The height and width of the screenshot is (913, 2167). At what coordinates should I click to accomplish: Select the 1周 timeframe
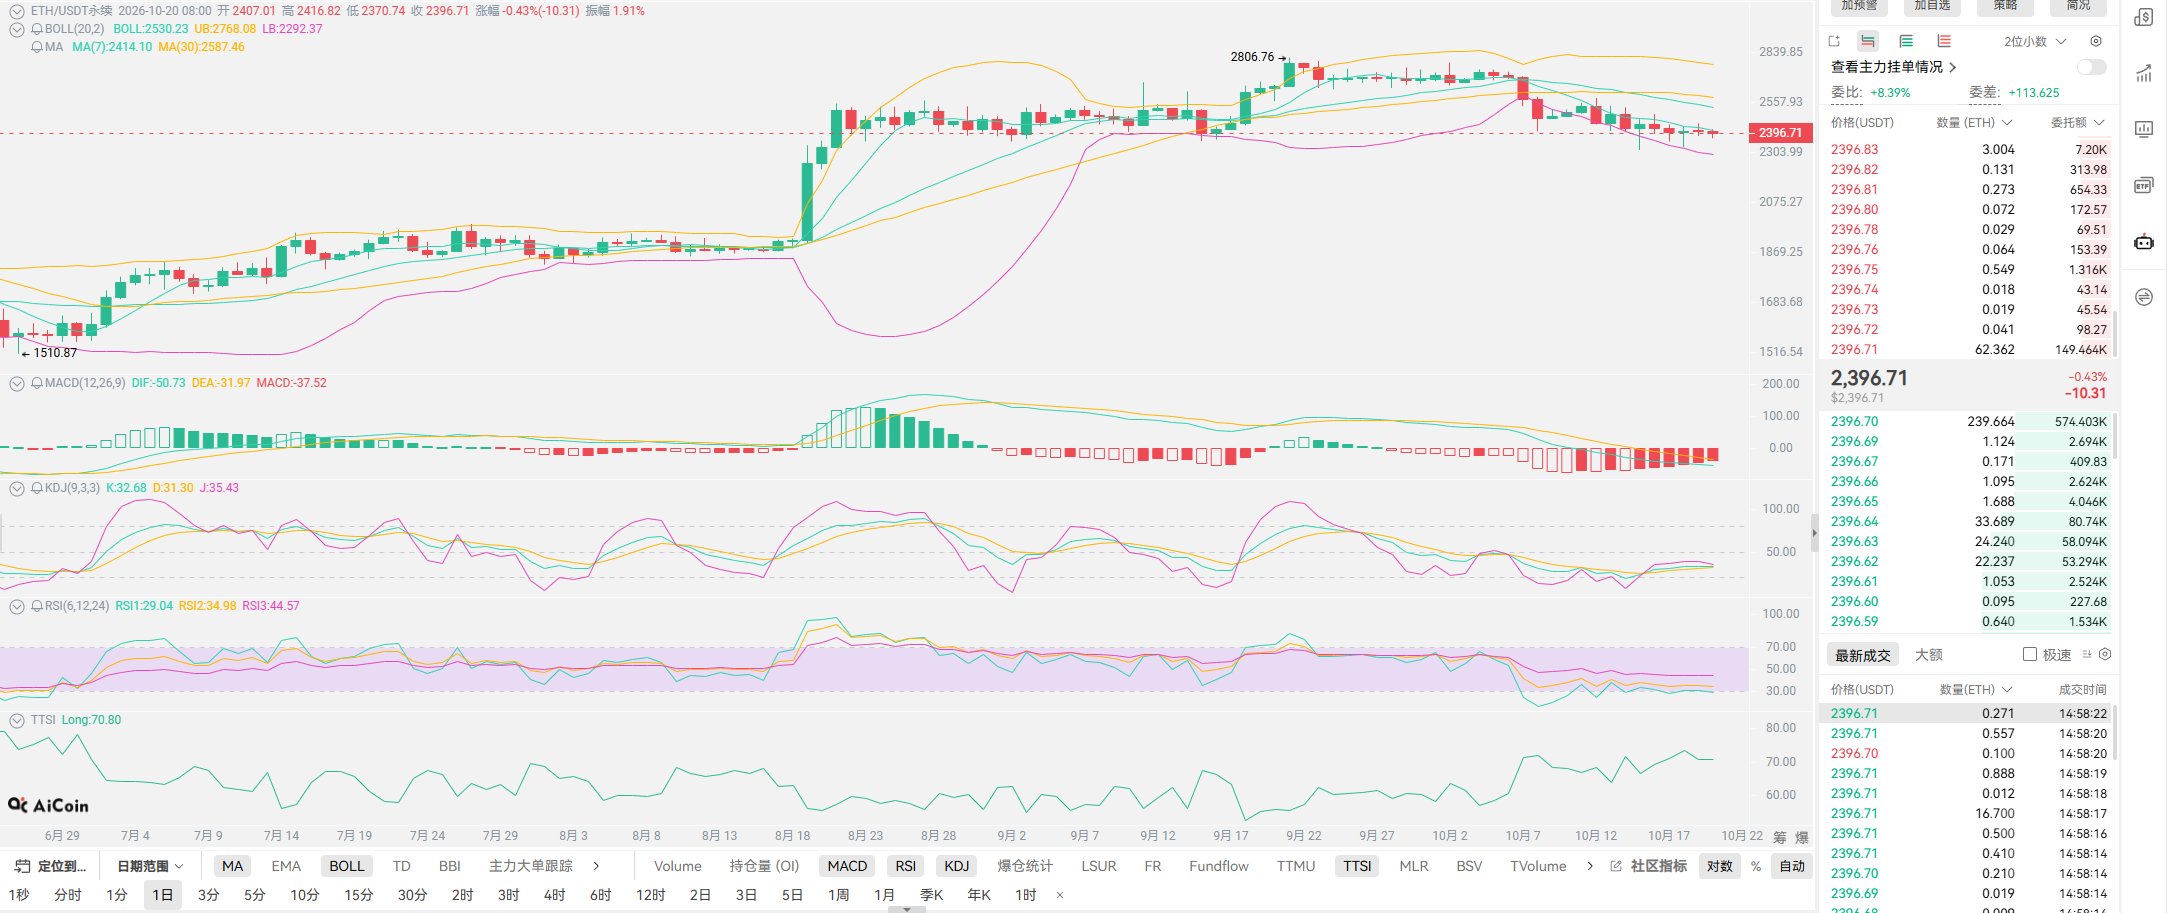point(838,895)
